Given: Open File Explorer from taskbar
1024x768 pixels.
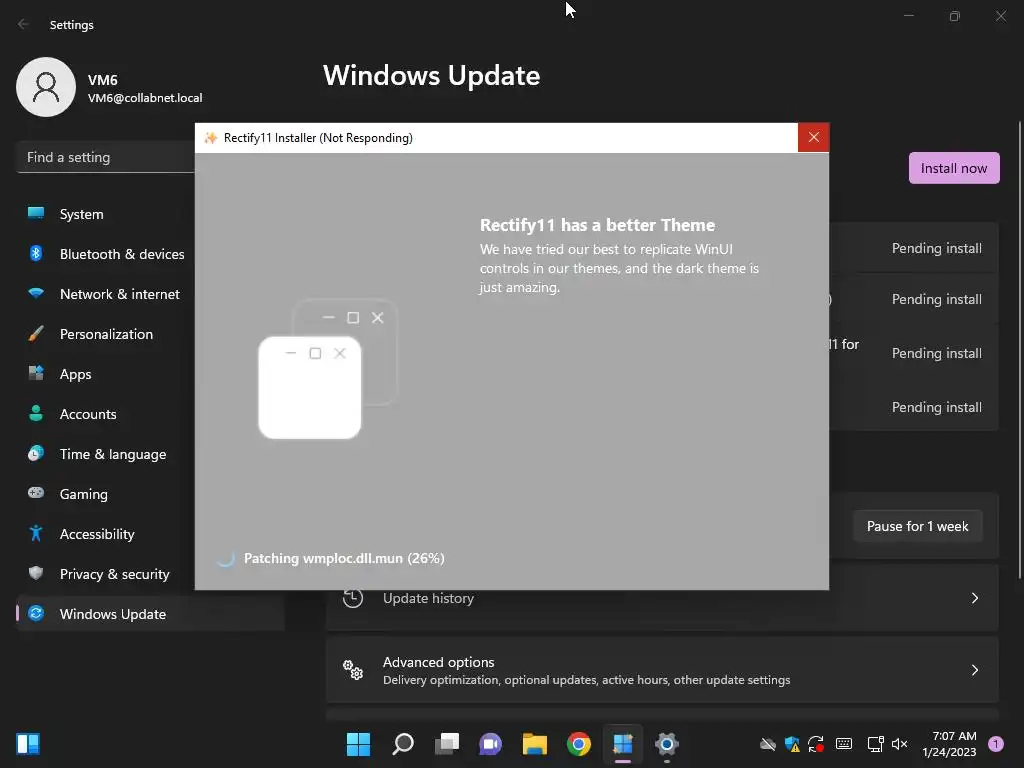Looking at the screenshot, I should tap(535, 744).
